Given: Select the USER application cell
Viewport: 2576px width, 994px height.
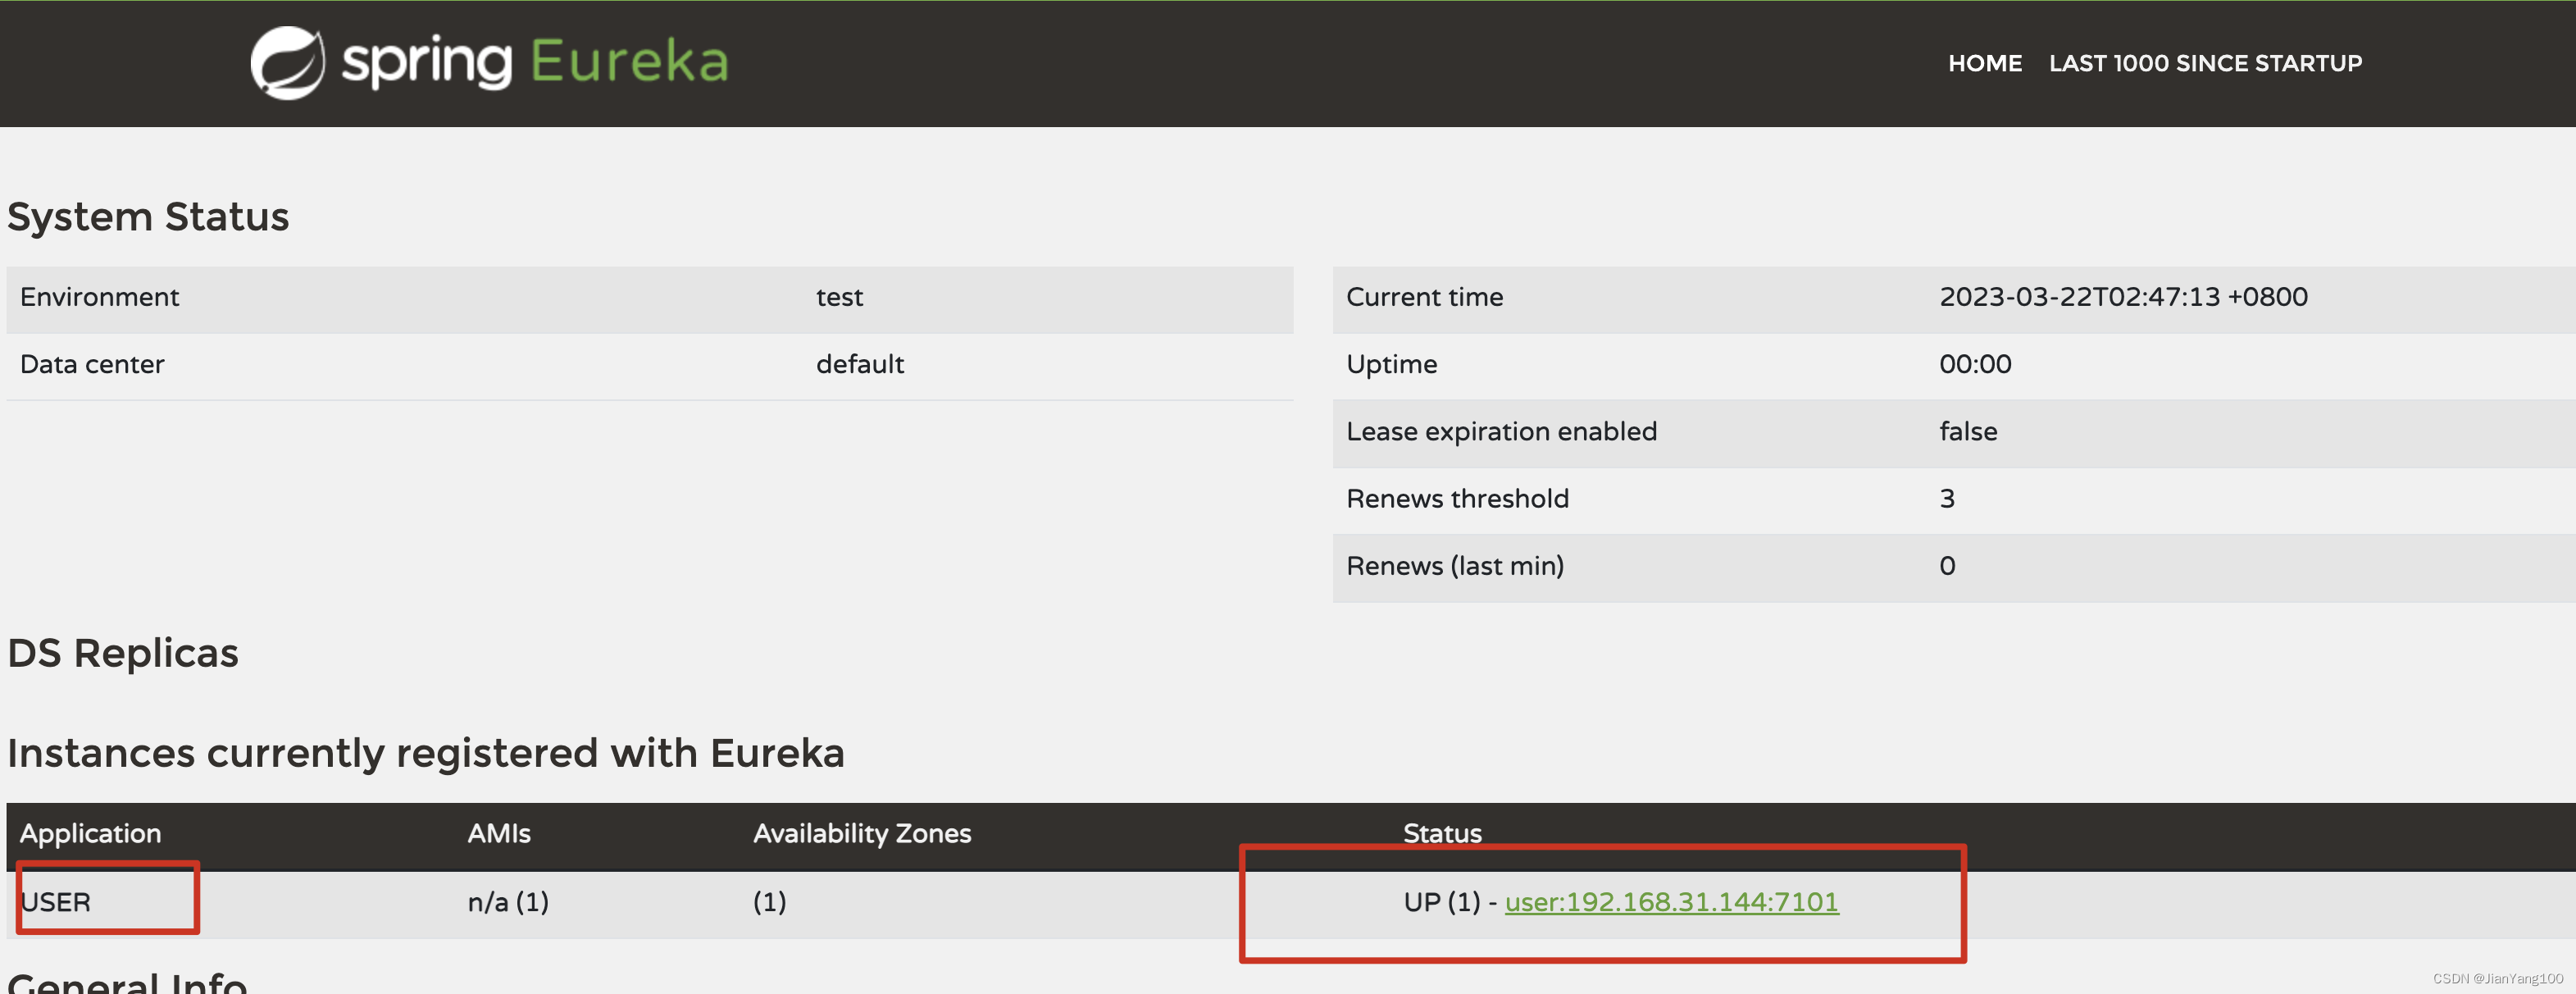Looking at the screenshot, I should click(57, 901).
